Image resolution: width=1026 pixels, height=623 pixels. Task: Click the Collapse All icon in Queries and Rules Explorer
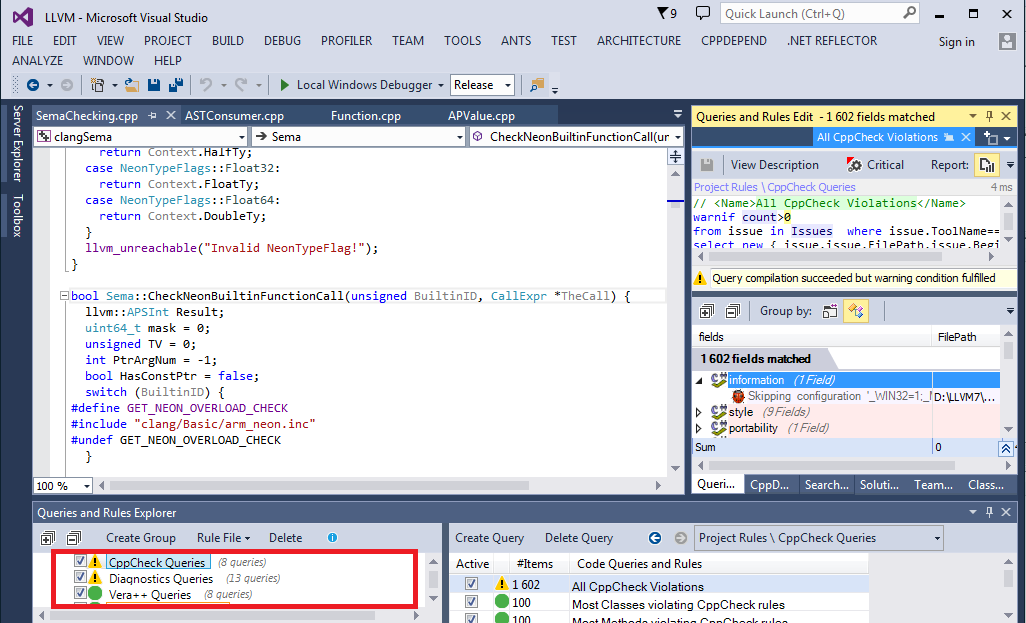[74, 538]
